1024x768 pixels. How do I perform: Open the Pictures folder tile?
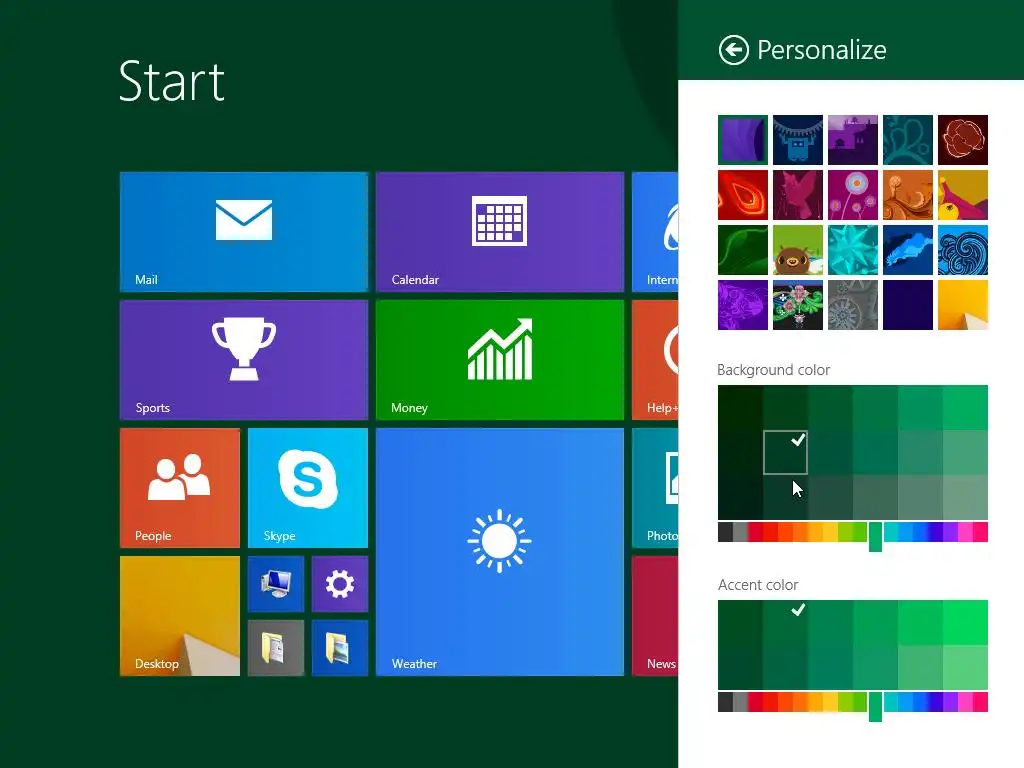pos(340,648)
